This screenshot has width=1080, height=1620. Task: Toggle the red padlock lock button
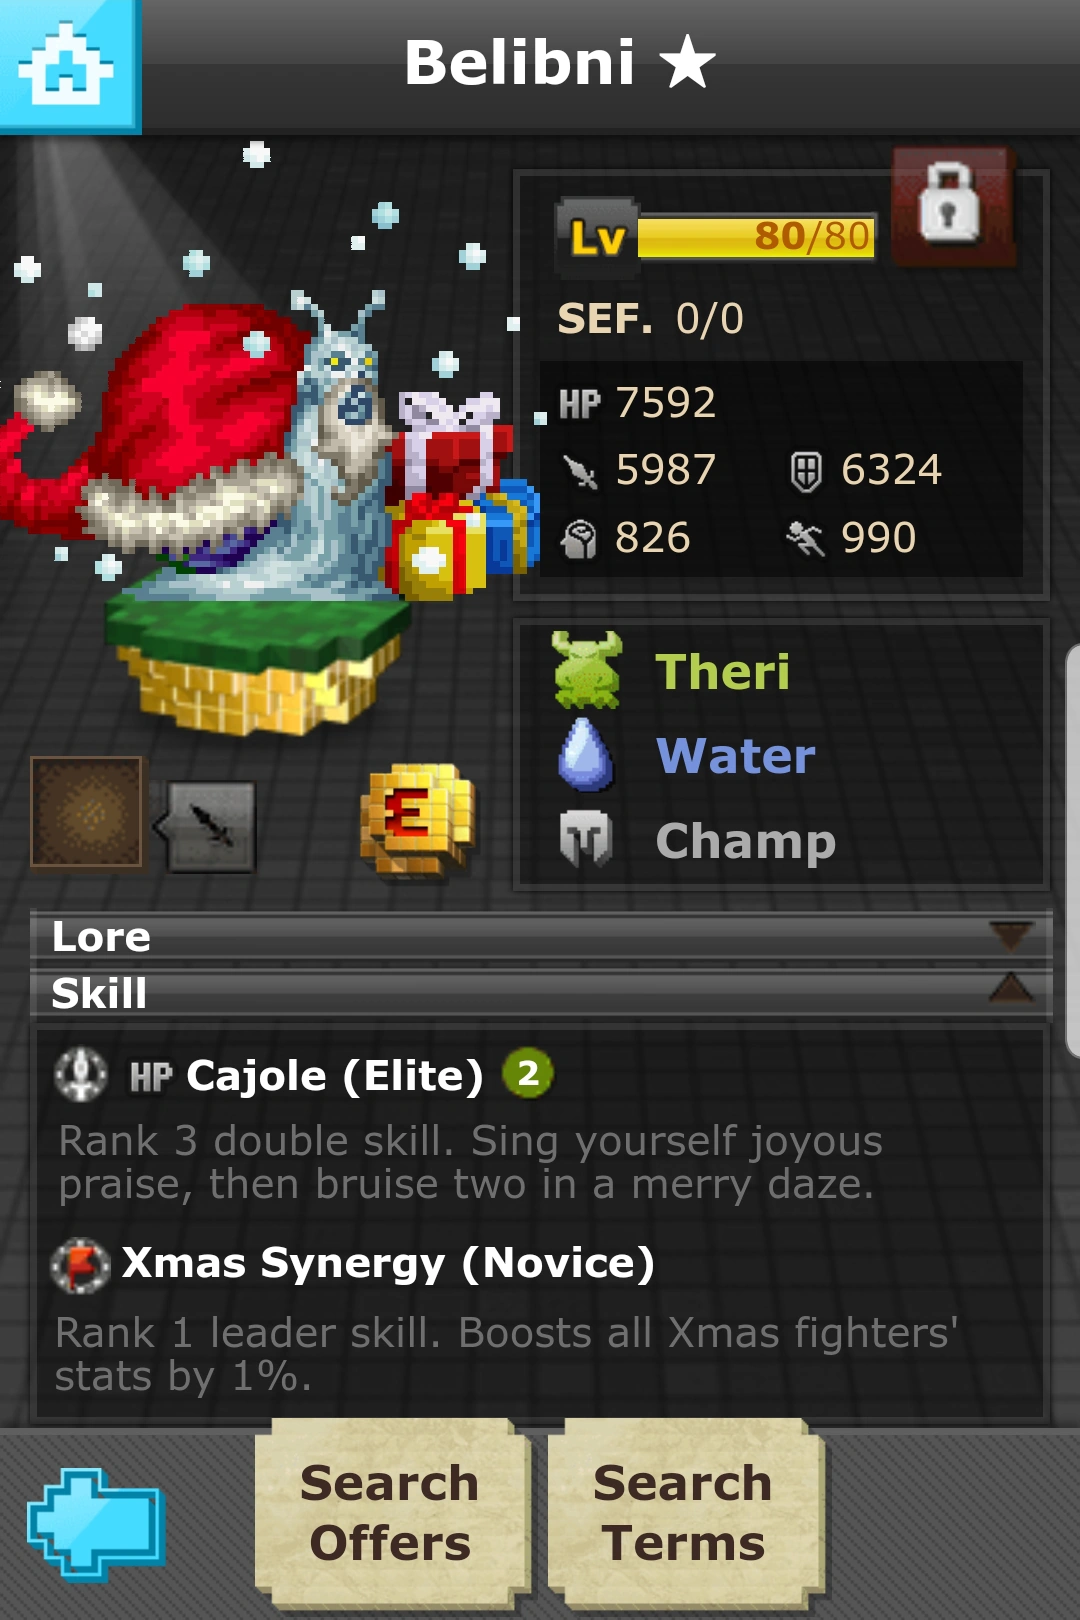pos(953,207)
